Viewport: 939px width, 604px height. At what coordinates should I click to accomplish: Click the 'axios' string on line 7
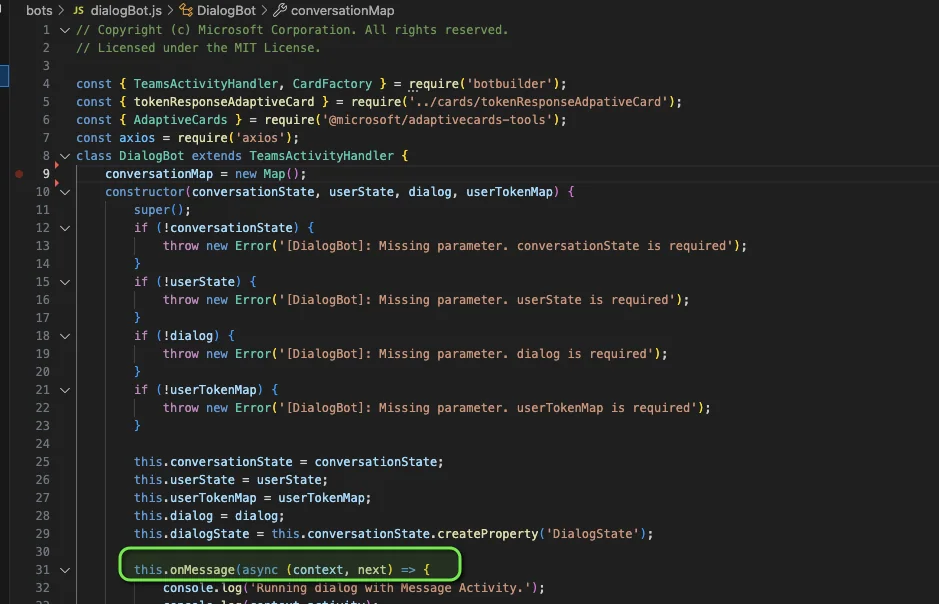click(261, 138)
